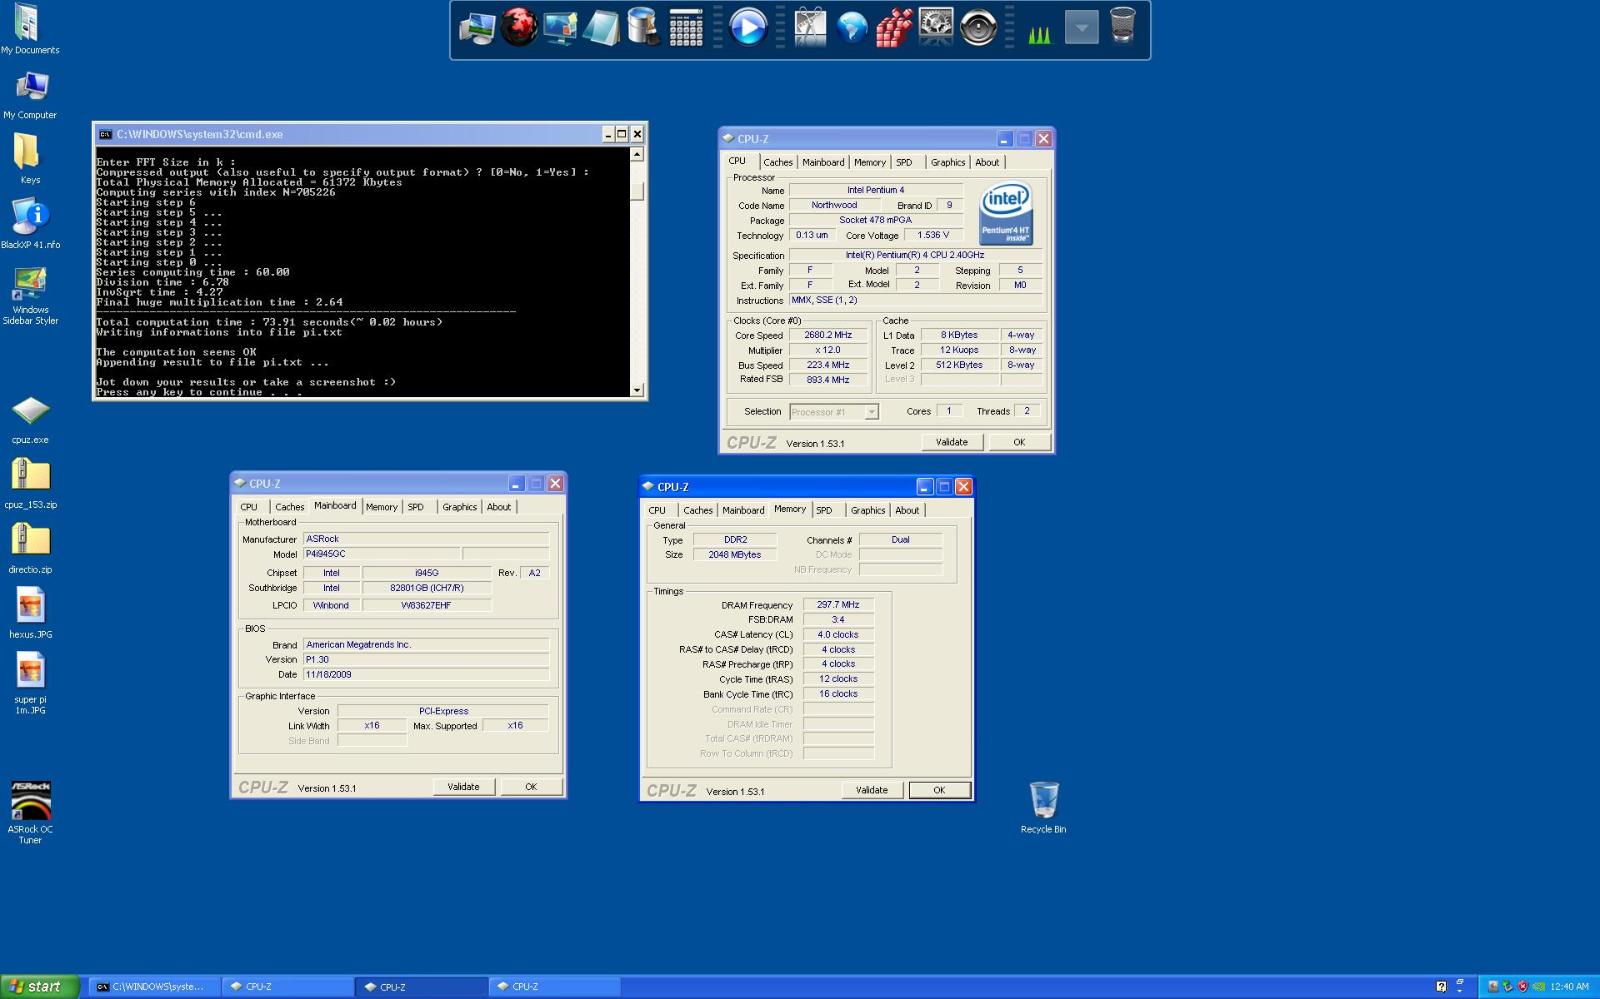Click the blue play button dock icon
The image size is (1600, 999).
coord(748,27)
